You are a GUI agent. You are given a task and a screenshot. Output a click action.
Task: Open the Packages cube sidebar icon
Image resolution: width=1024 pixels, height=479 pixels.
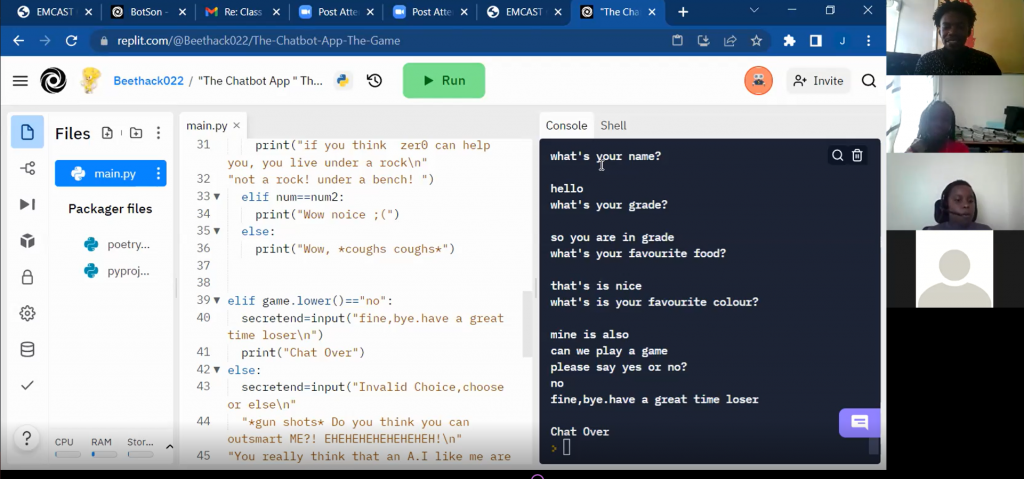[27, 241]
